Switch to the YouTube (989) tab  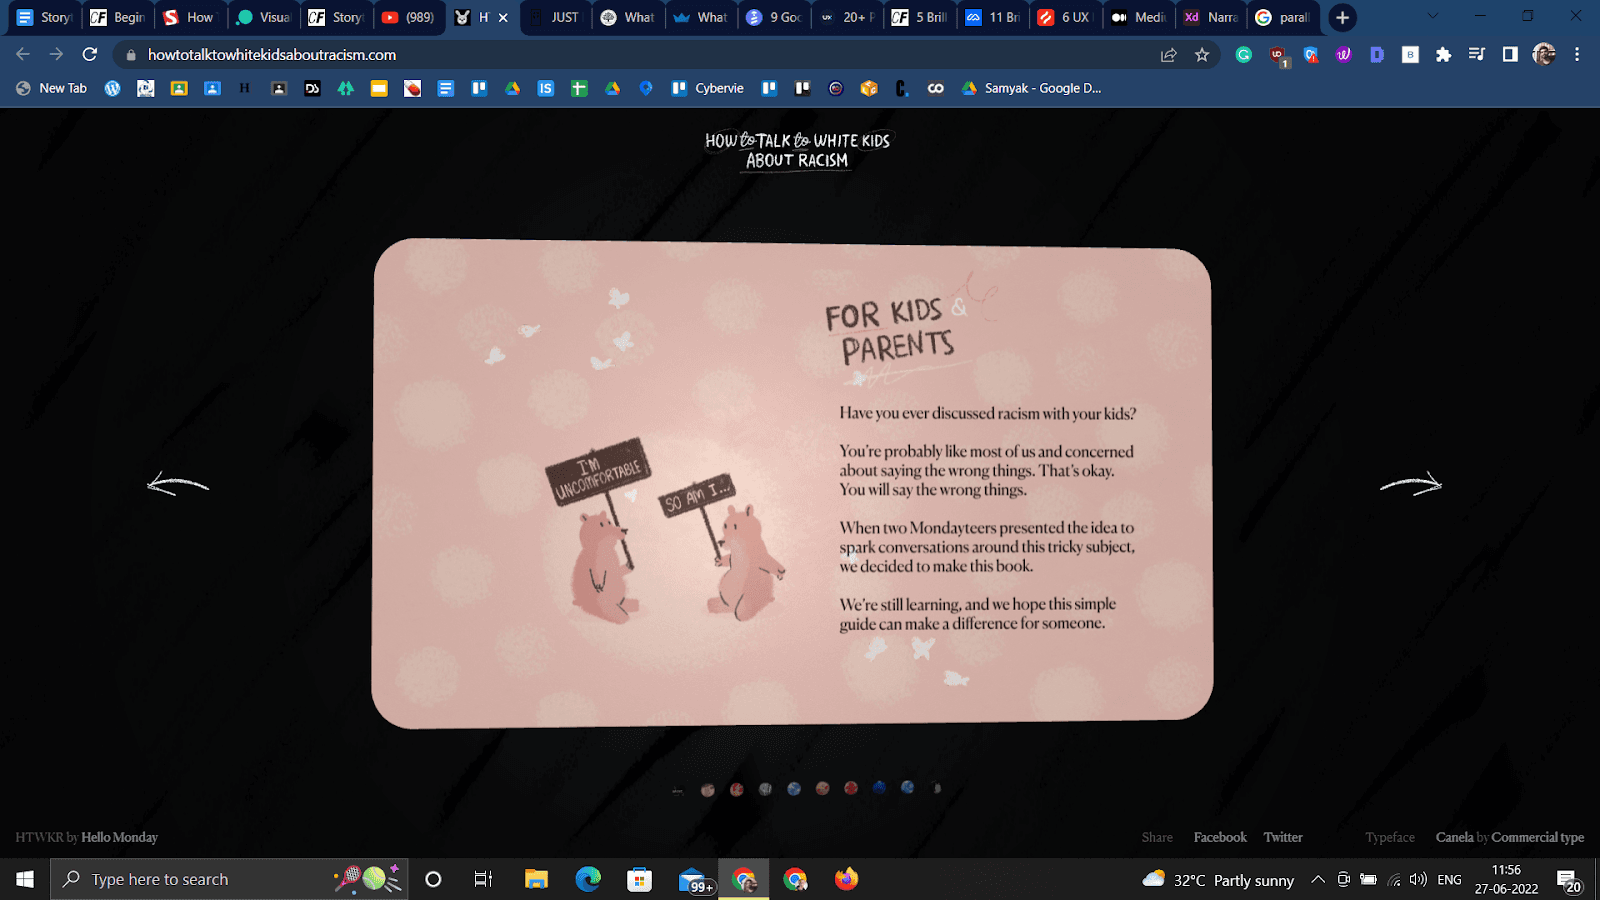click(409, 17)
